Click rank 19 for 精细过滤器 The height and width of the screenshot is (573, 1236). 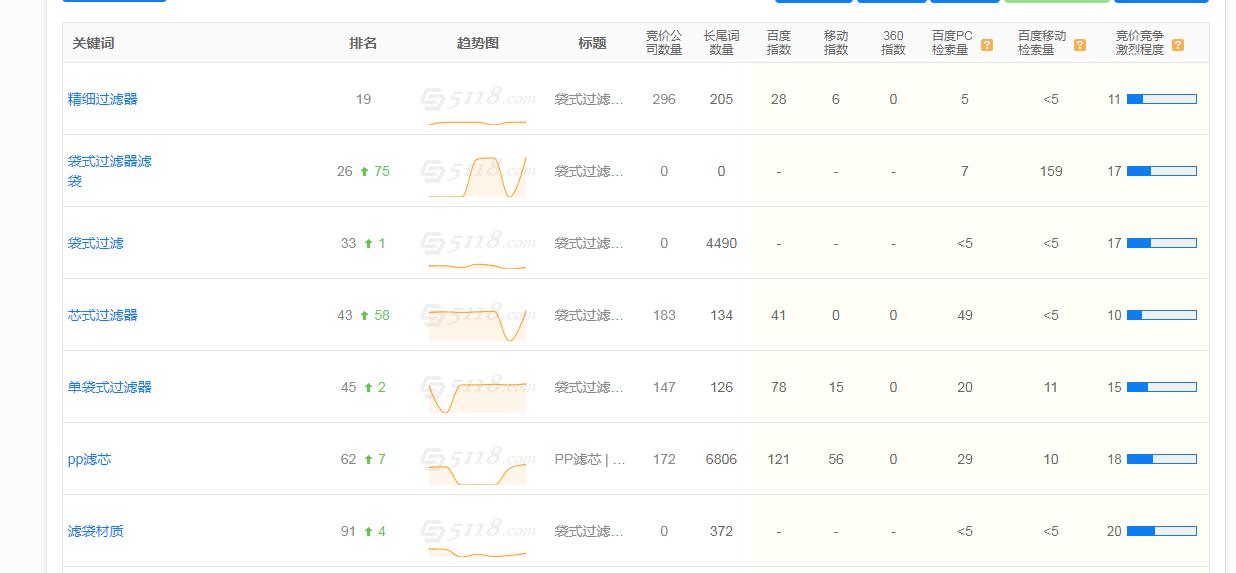click(363, 99)
